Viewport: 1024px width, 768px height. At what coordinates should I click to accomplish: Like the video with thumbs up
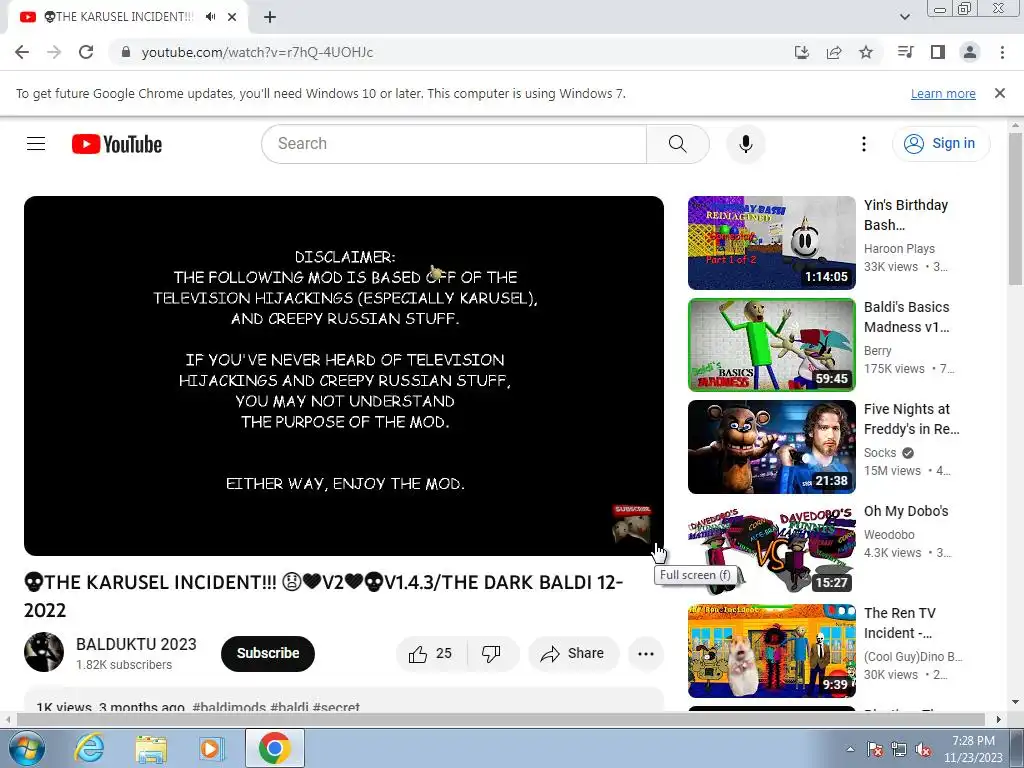click(x=431, y=654)
